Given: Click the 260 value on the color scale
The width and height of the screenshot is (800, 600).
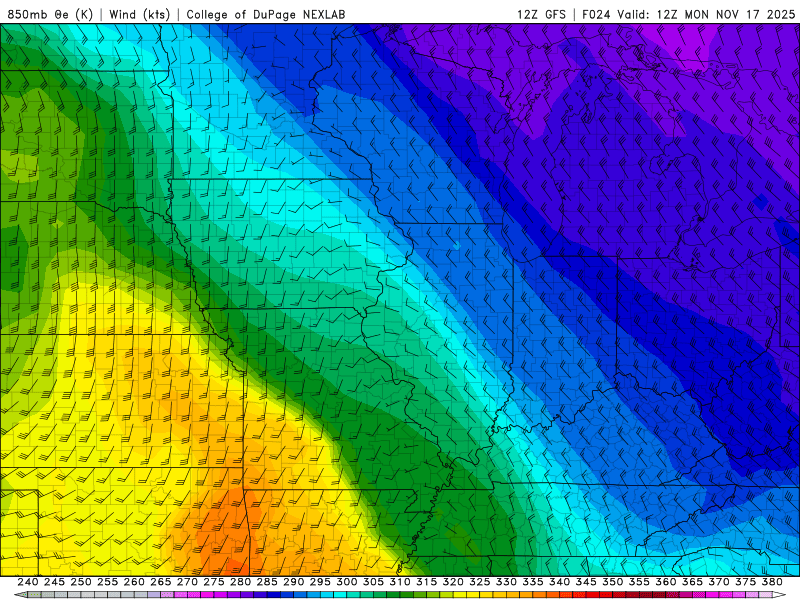Looking at the screenshot, I should (x=134, y=582).
